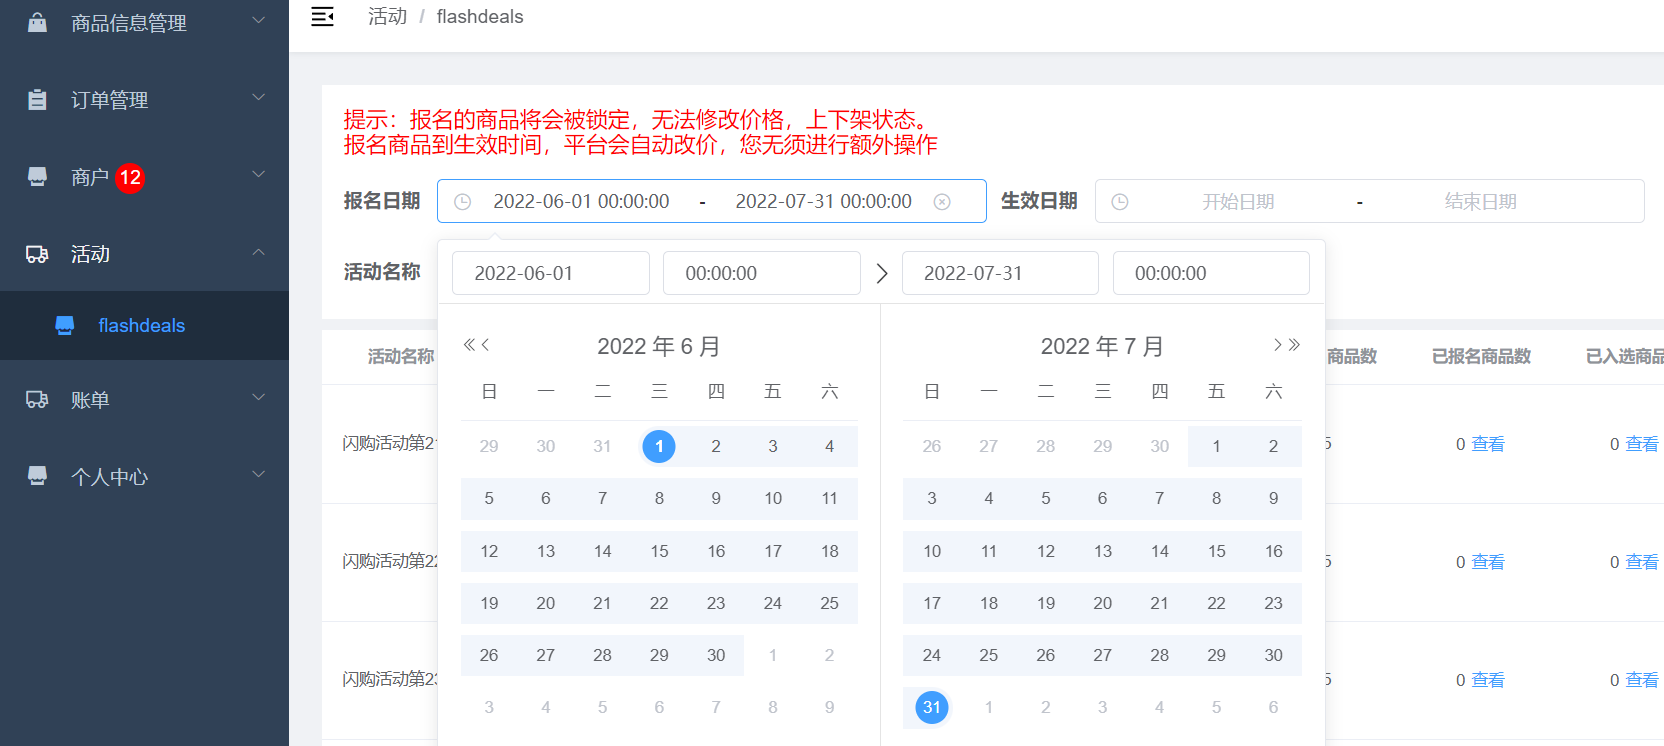Select July 4 in the right calendar
1664x746 pixels.
point(989,498)
